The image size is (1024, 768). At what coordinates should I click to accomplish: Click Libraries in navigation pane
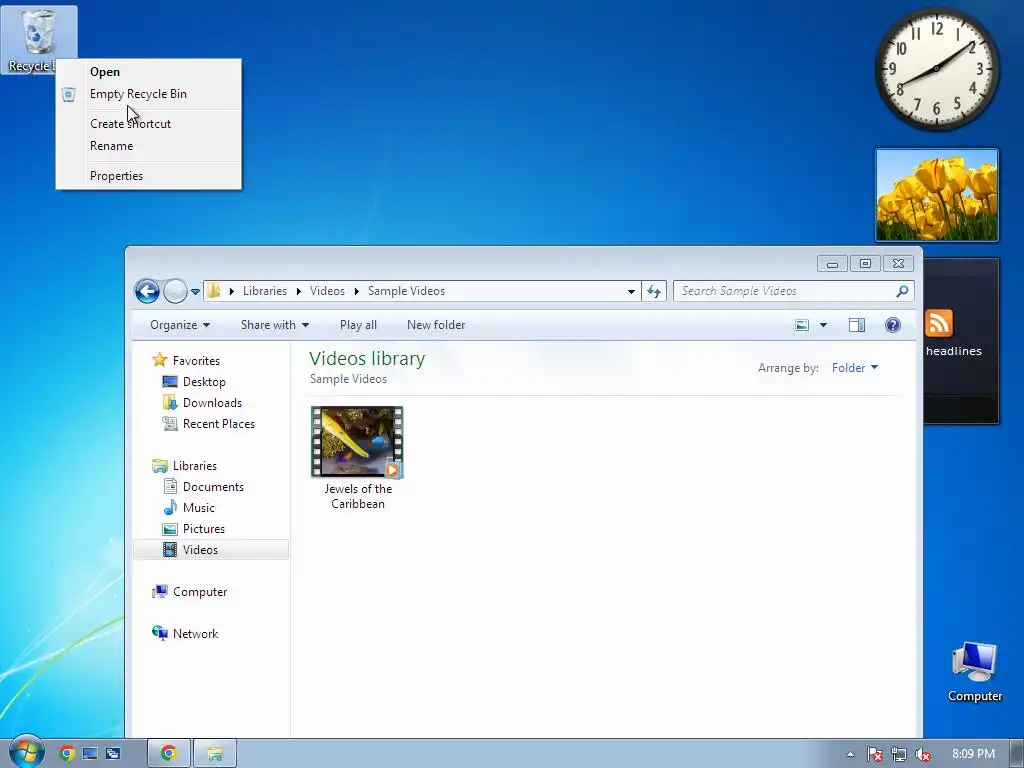pos(195,466)
